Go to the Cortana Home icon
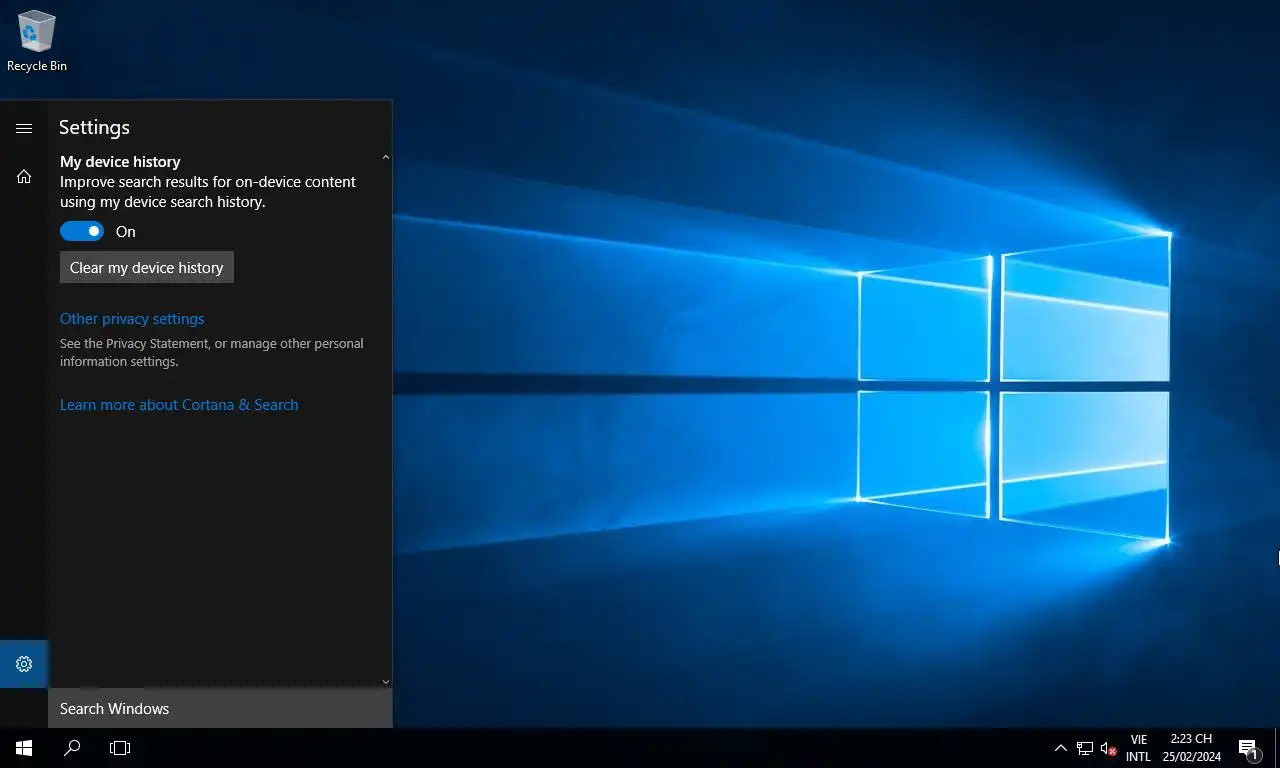 pyautogui.click(x=24, y=177)
